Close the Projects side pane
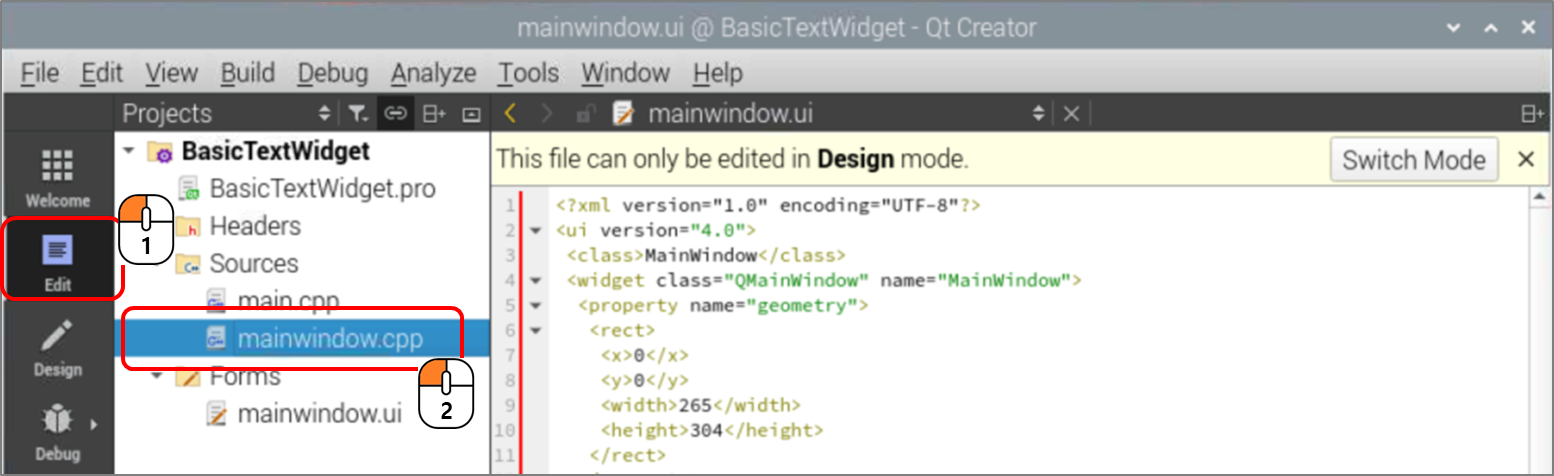The height and width of the screenshot is (476, 1554). pyautogui.click(x=472, y=114)
